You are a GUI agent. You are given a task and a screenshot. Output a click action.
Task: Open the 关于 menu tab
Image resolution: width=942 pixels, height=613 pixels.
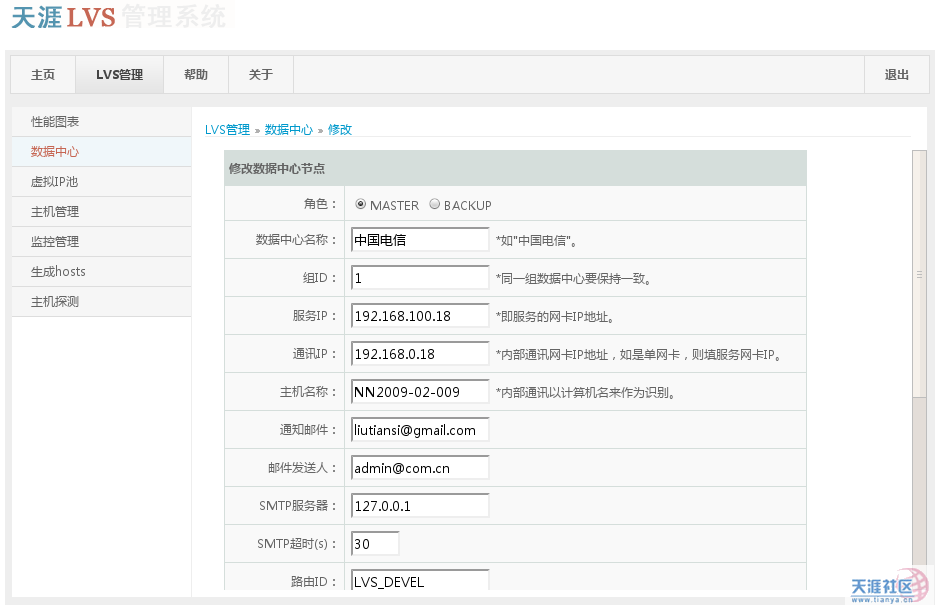(260, 75)
